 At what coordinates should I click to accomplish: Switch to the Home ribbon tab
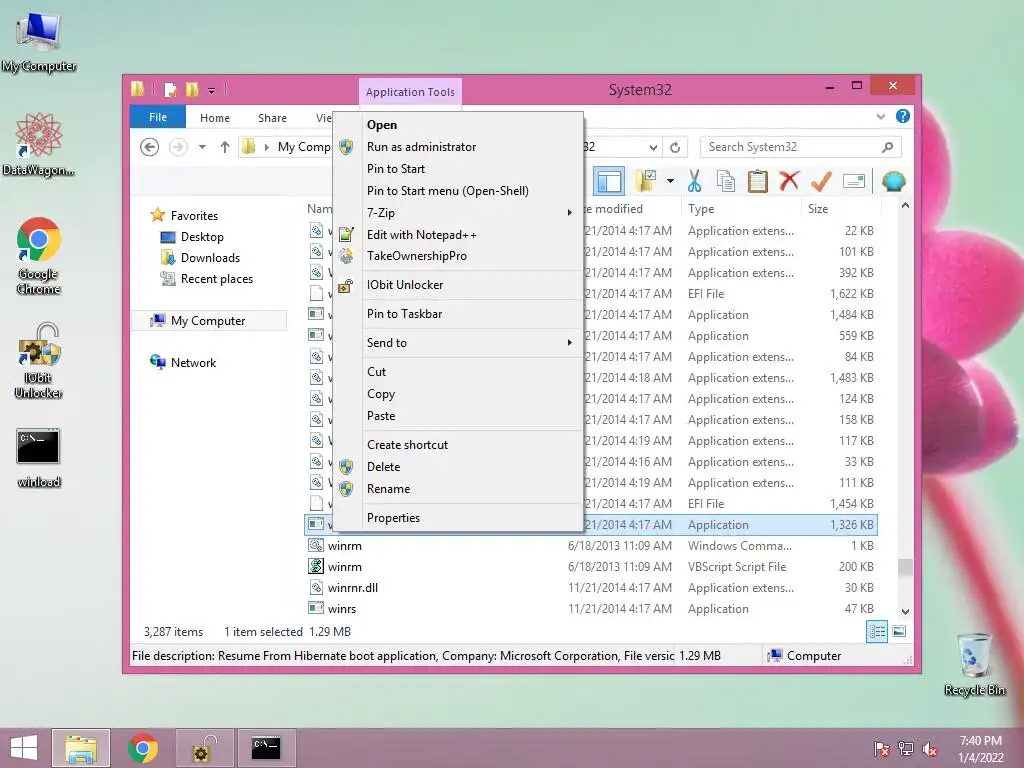click(215, 118)
